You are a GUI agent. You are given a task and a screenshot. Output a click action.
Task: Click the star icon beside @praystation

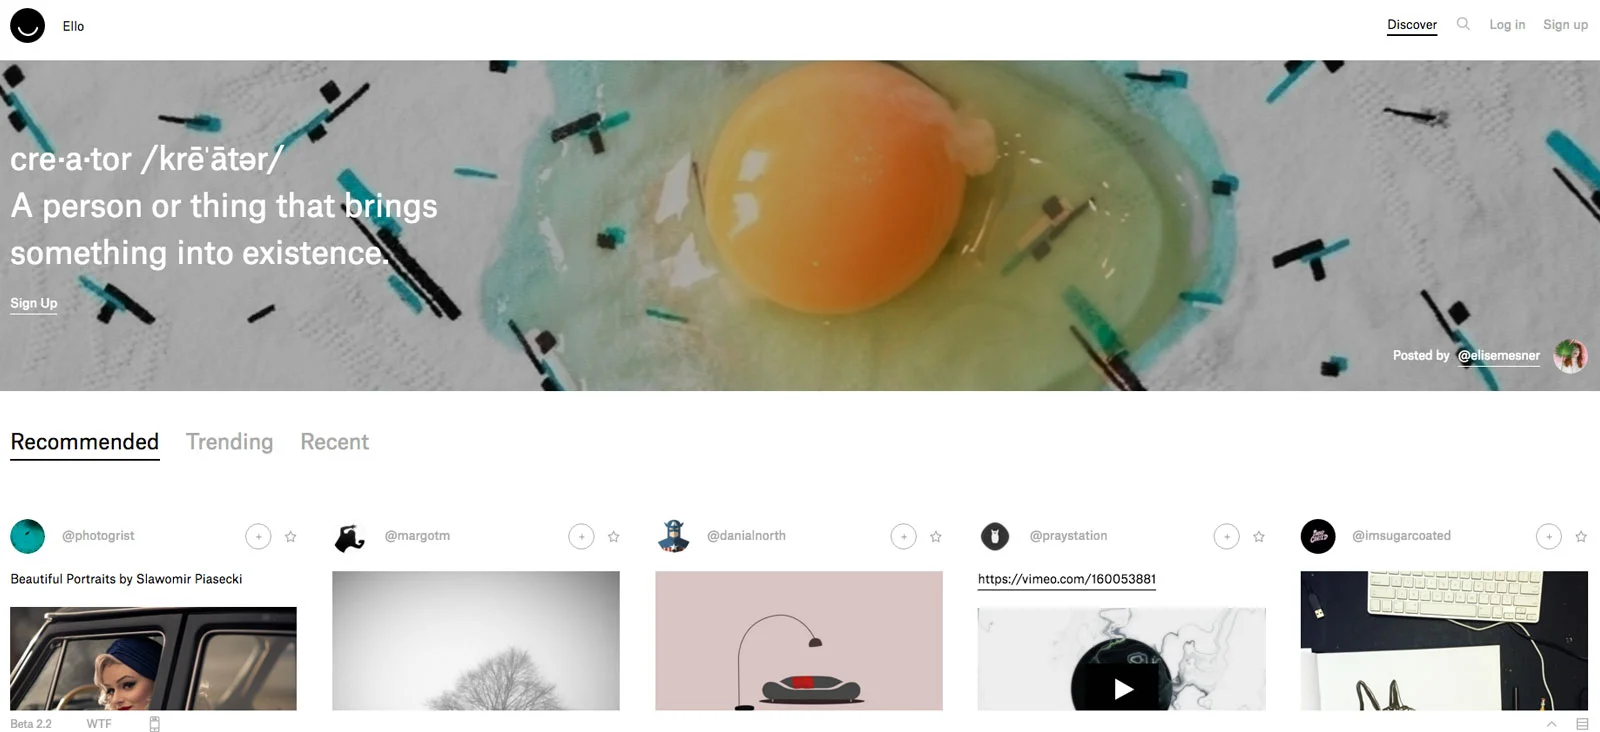tap(1259, 537)
